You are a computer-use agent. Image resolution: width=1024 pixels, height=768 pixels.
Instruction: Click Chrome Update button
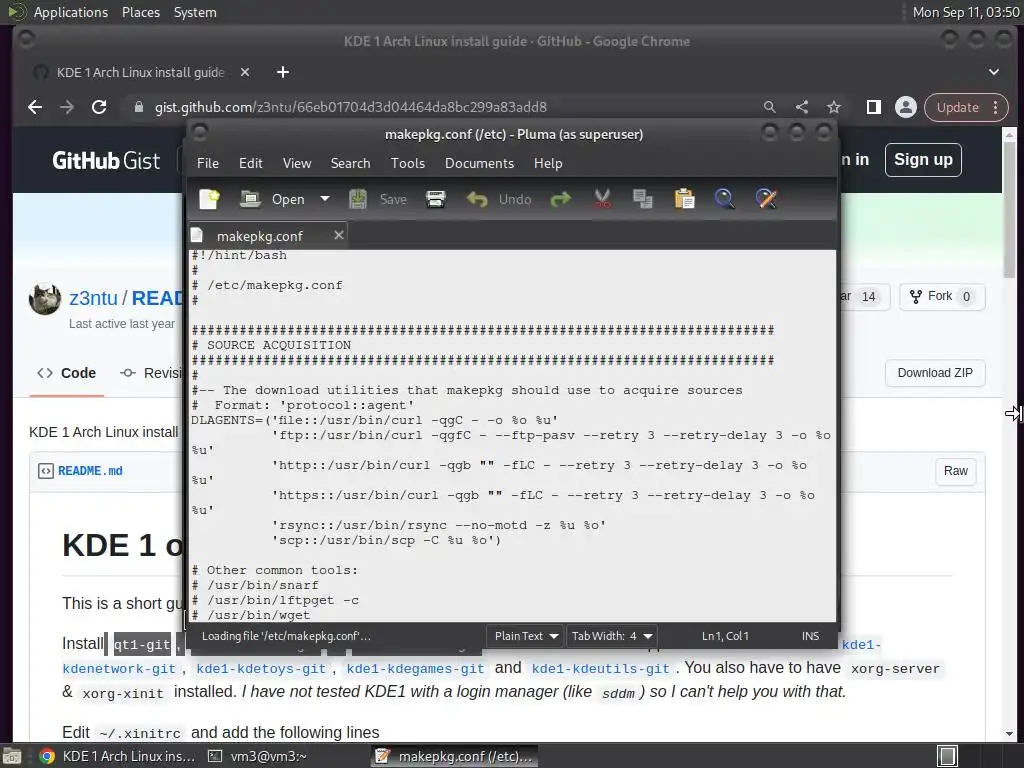966,107
